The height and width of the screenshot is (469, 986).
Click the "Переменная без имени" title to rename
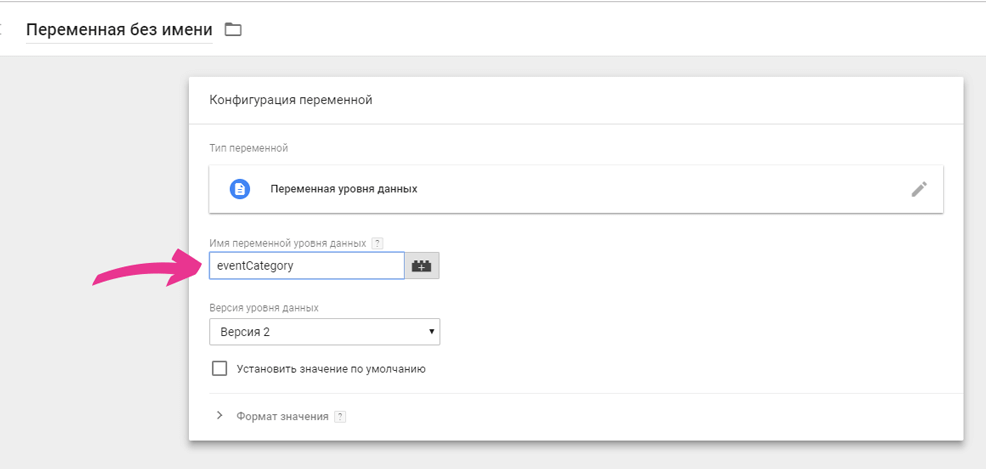[x=118, y=29]
